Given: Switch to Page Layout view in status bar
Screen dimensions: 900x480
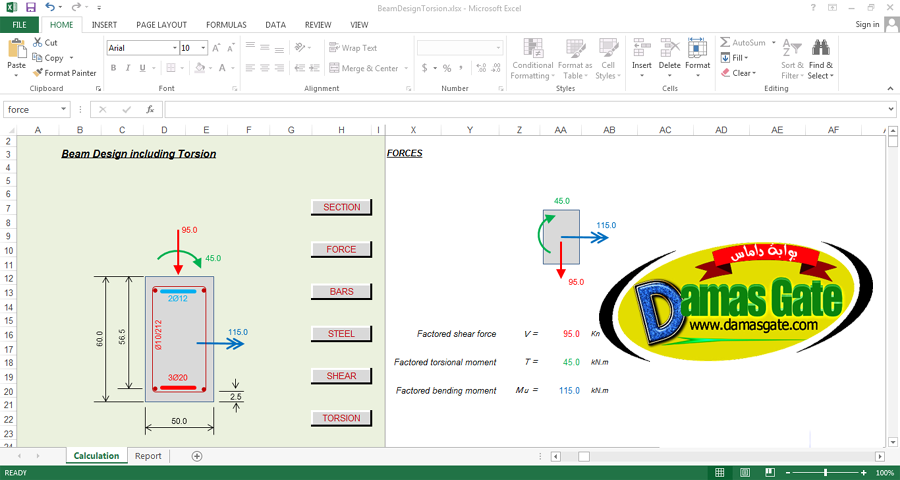Looking at the screenshot, I should click(744, 473).
